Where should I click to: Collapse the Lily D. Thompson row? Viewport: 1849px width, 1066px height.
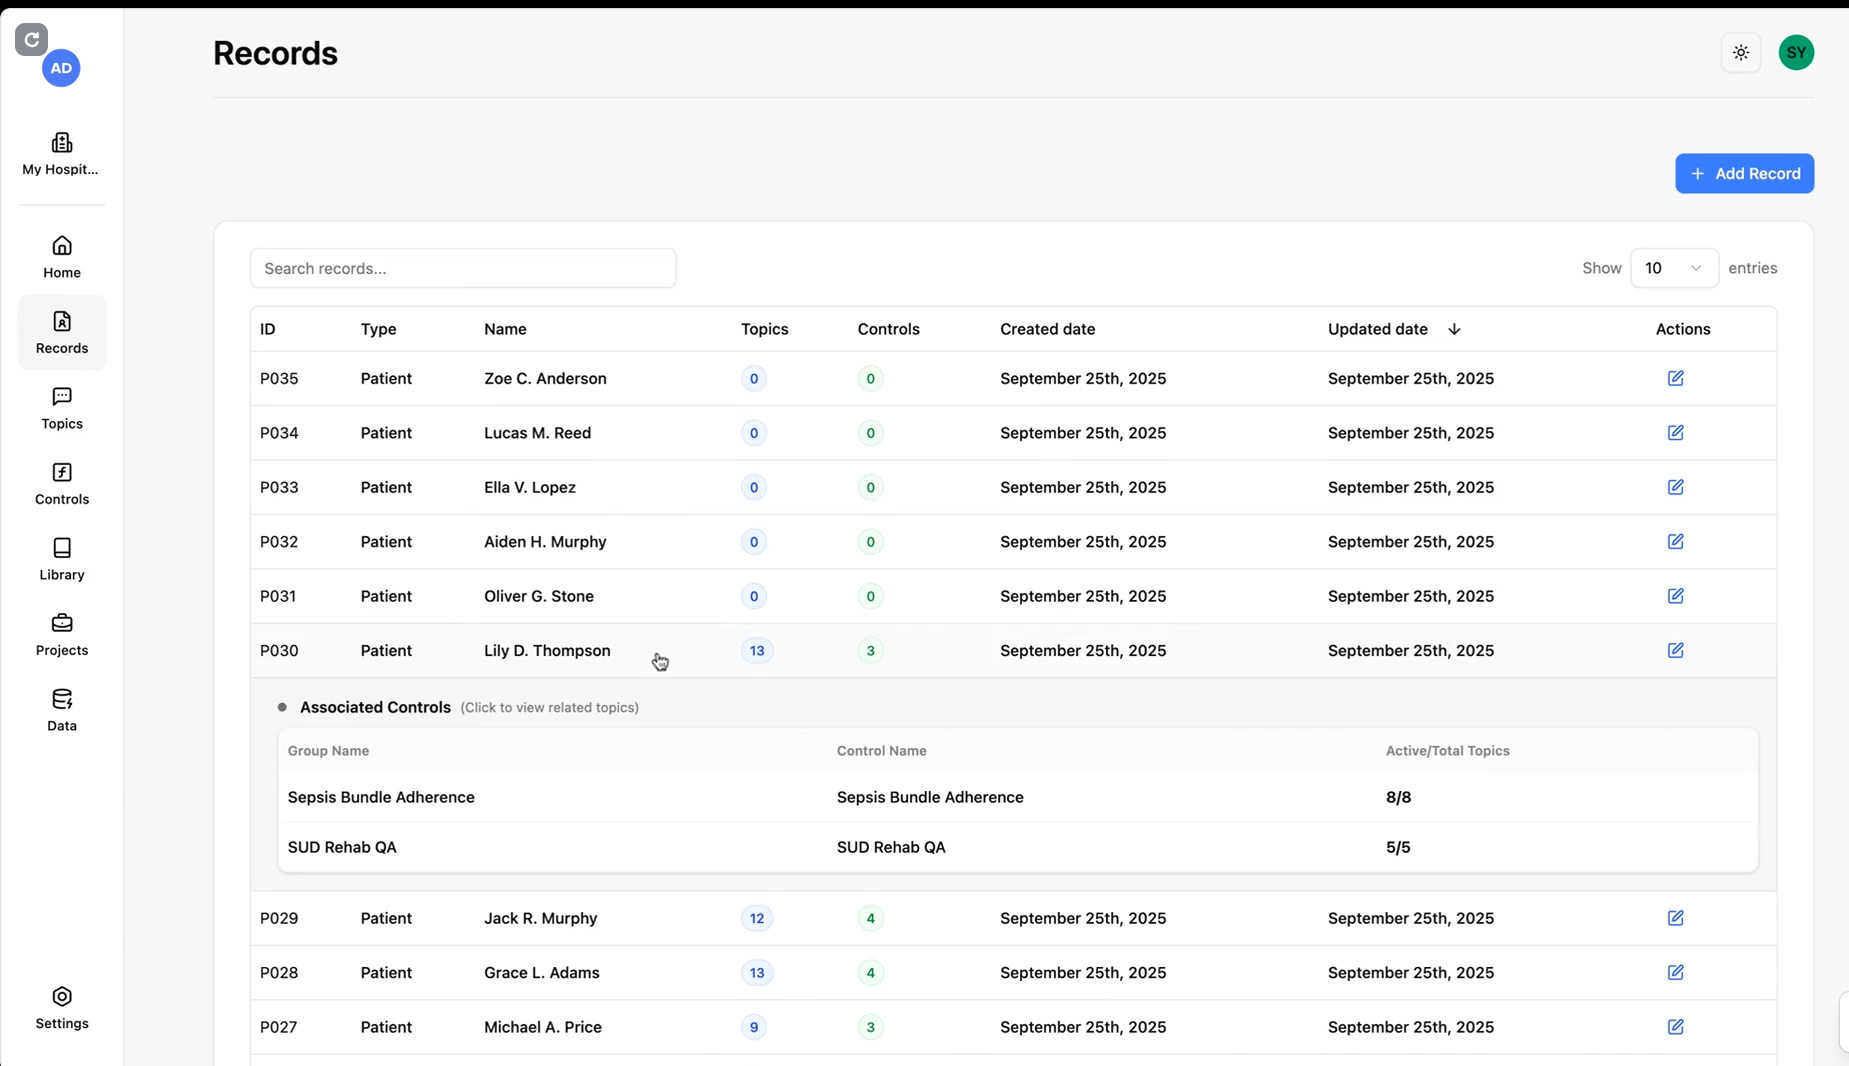[x=546, y=651]
